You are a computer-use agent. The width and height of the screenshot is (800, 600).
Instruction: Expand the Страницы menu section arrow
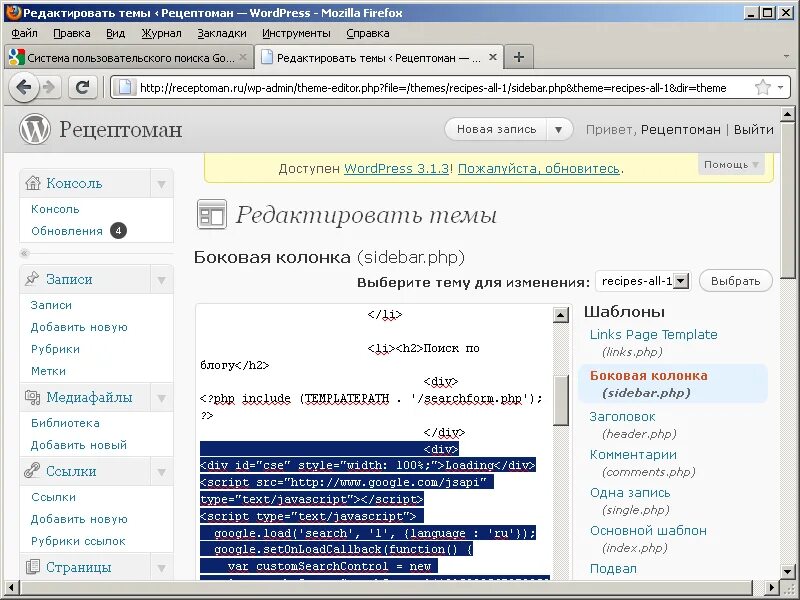162,567
